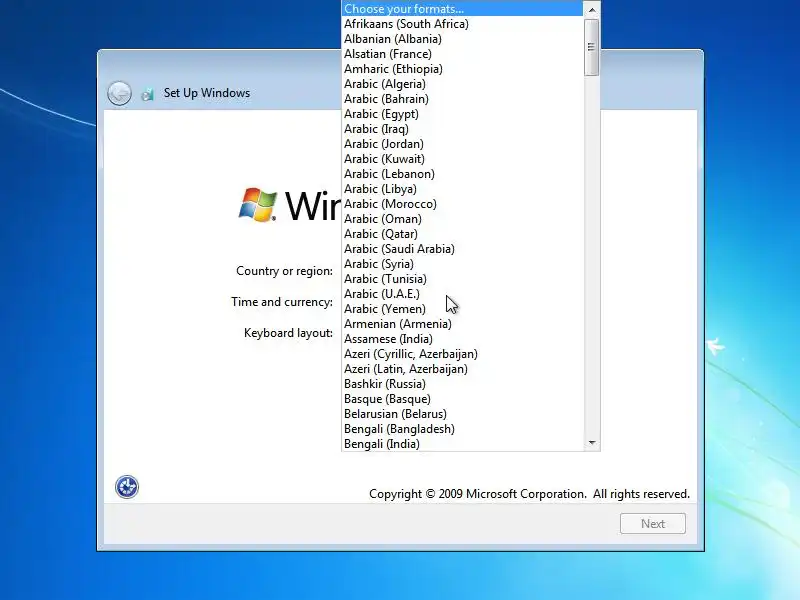Click the back arrow in Set Up Windows
This screenshot has width=800, height=600.
(119, 93)
